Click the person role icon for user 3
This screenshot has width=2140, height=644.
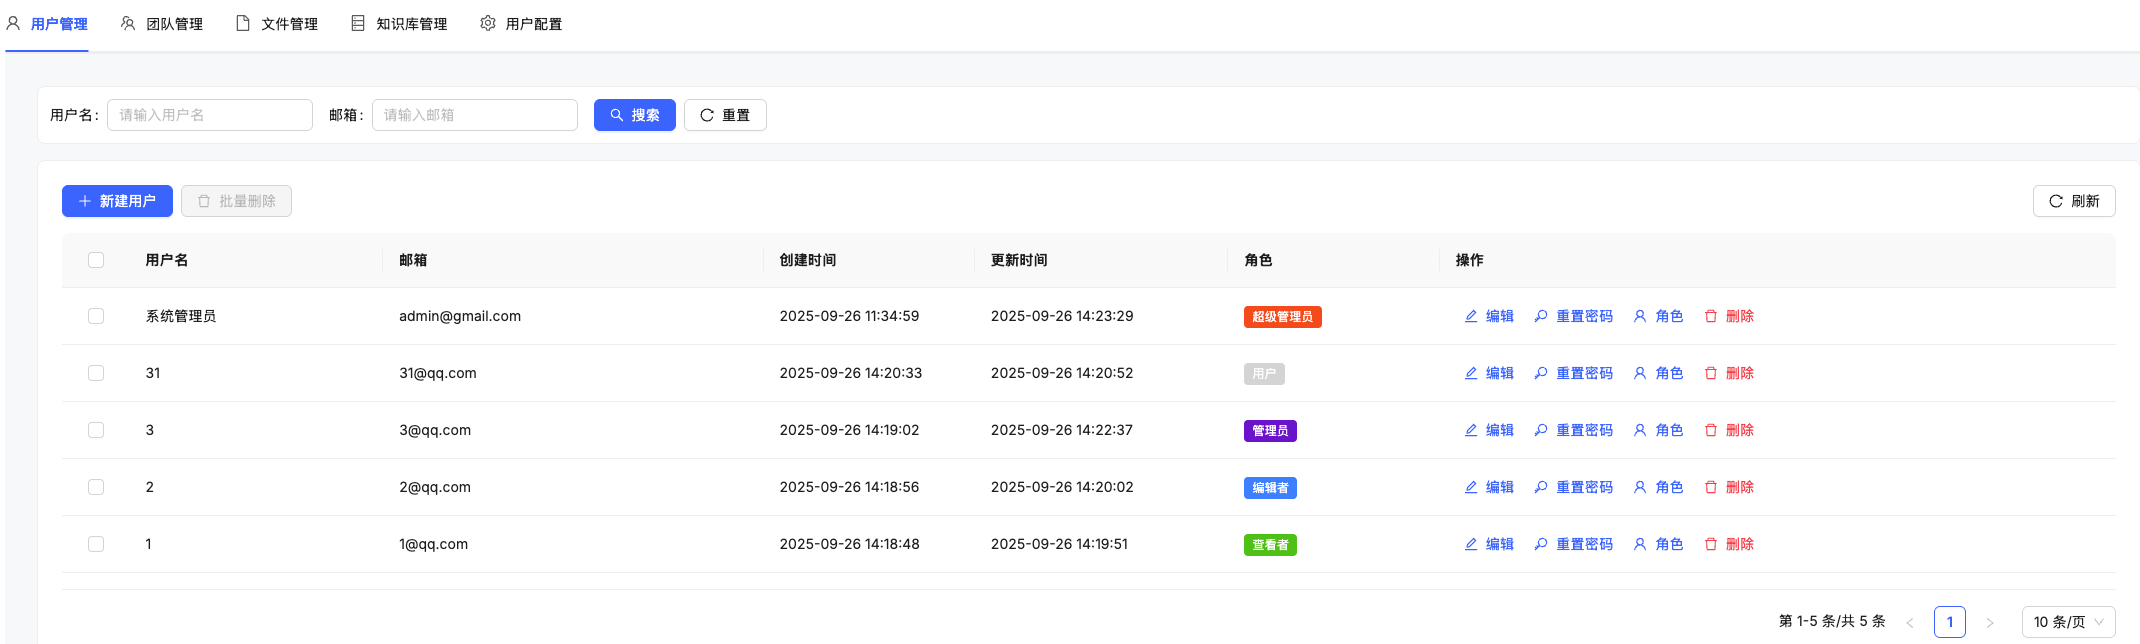pyautogui.click(x=1640, y=430)
